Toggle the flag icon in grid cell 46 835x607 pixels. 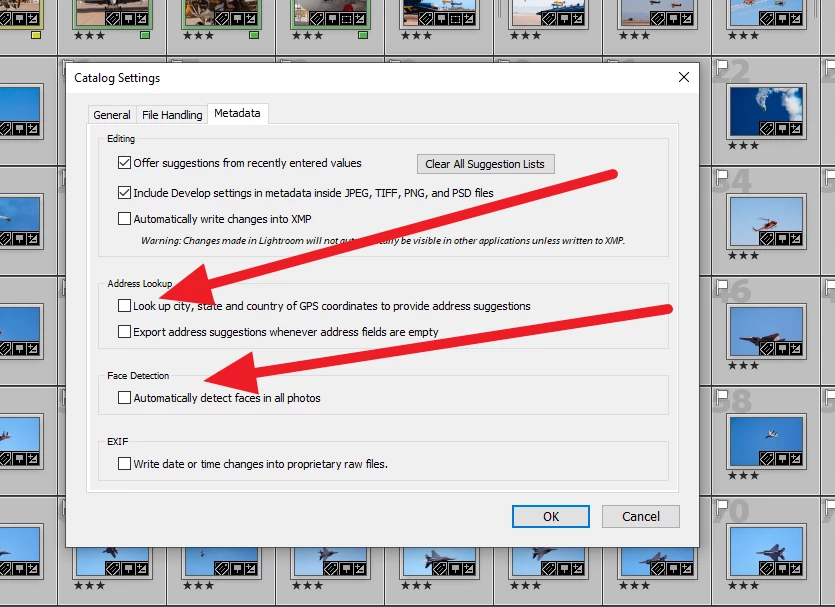pos(722,287)
